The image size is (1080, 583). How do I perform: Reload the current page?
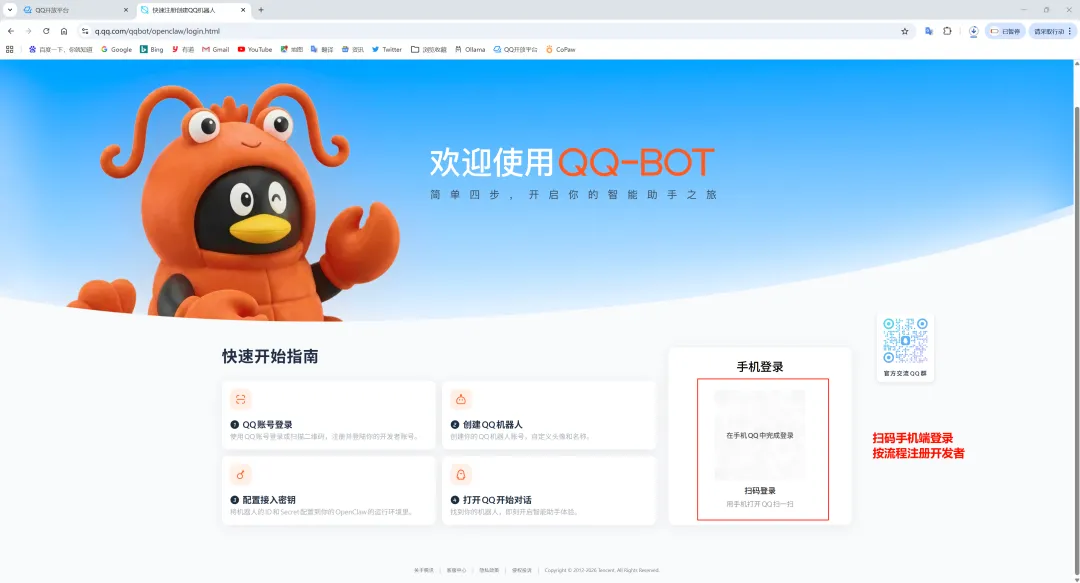click(46, 31)
